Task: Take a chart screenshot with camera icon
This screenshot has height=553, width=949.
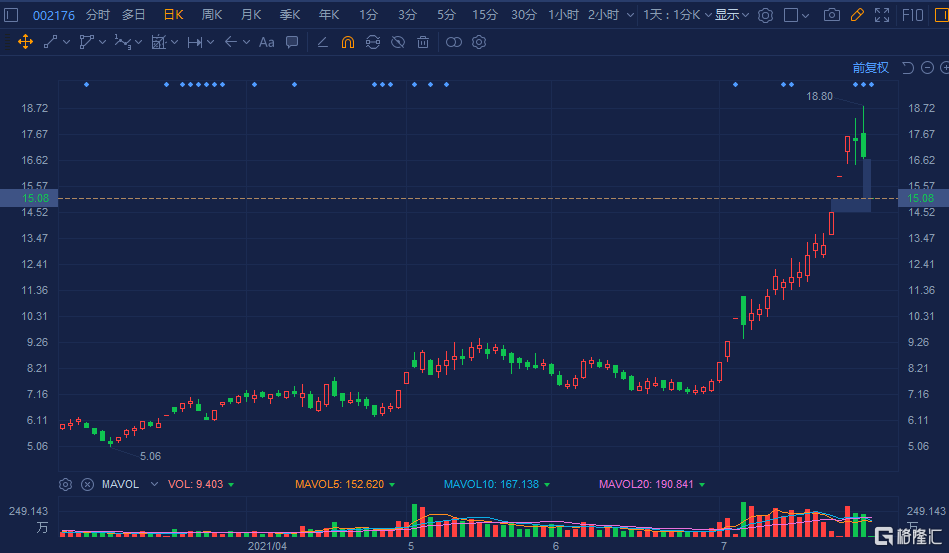Action: point(831,15)
